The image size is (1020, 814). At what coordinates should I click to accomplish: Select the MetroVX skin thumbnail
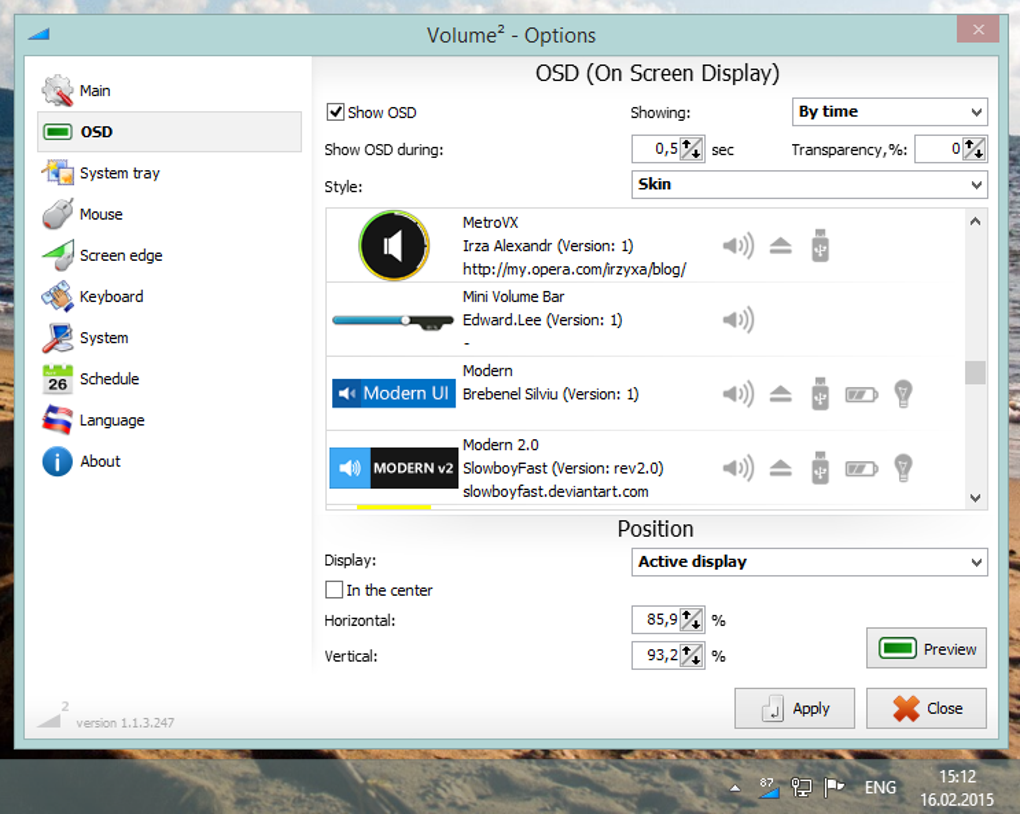coord(394,245)
